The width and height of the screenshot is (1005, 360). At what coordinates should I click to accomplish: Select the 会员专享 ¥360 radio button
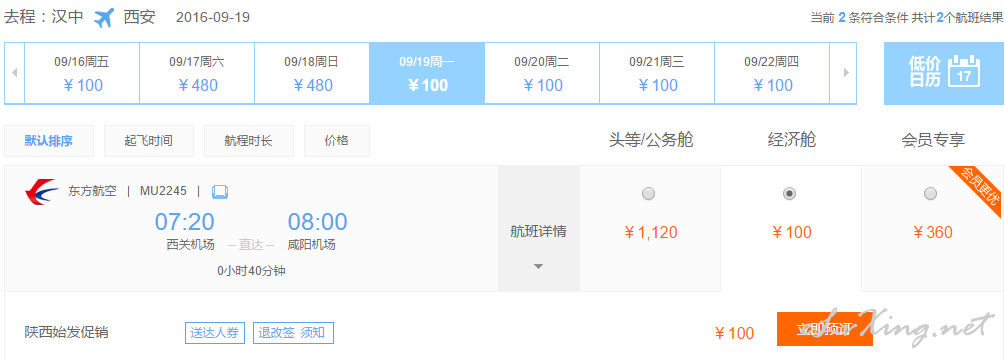click(930, 193)
